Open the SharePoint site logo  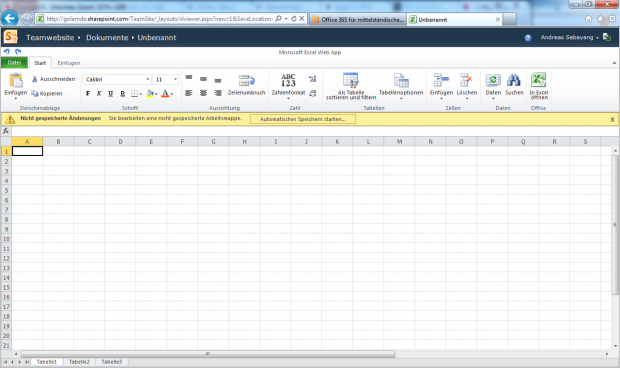coord(11,37)
